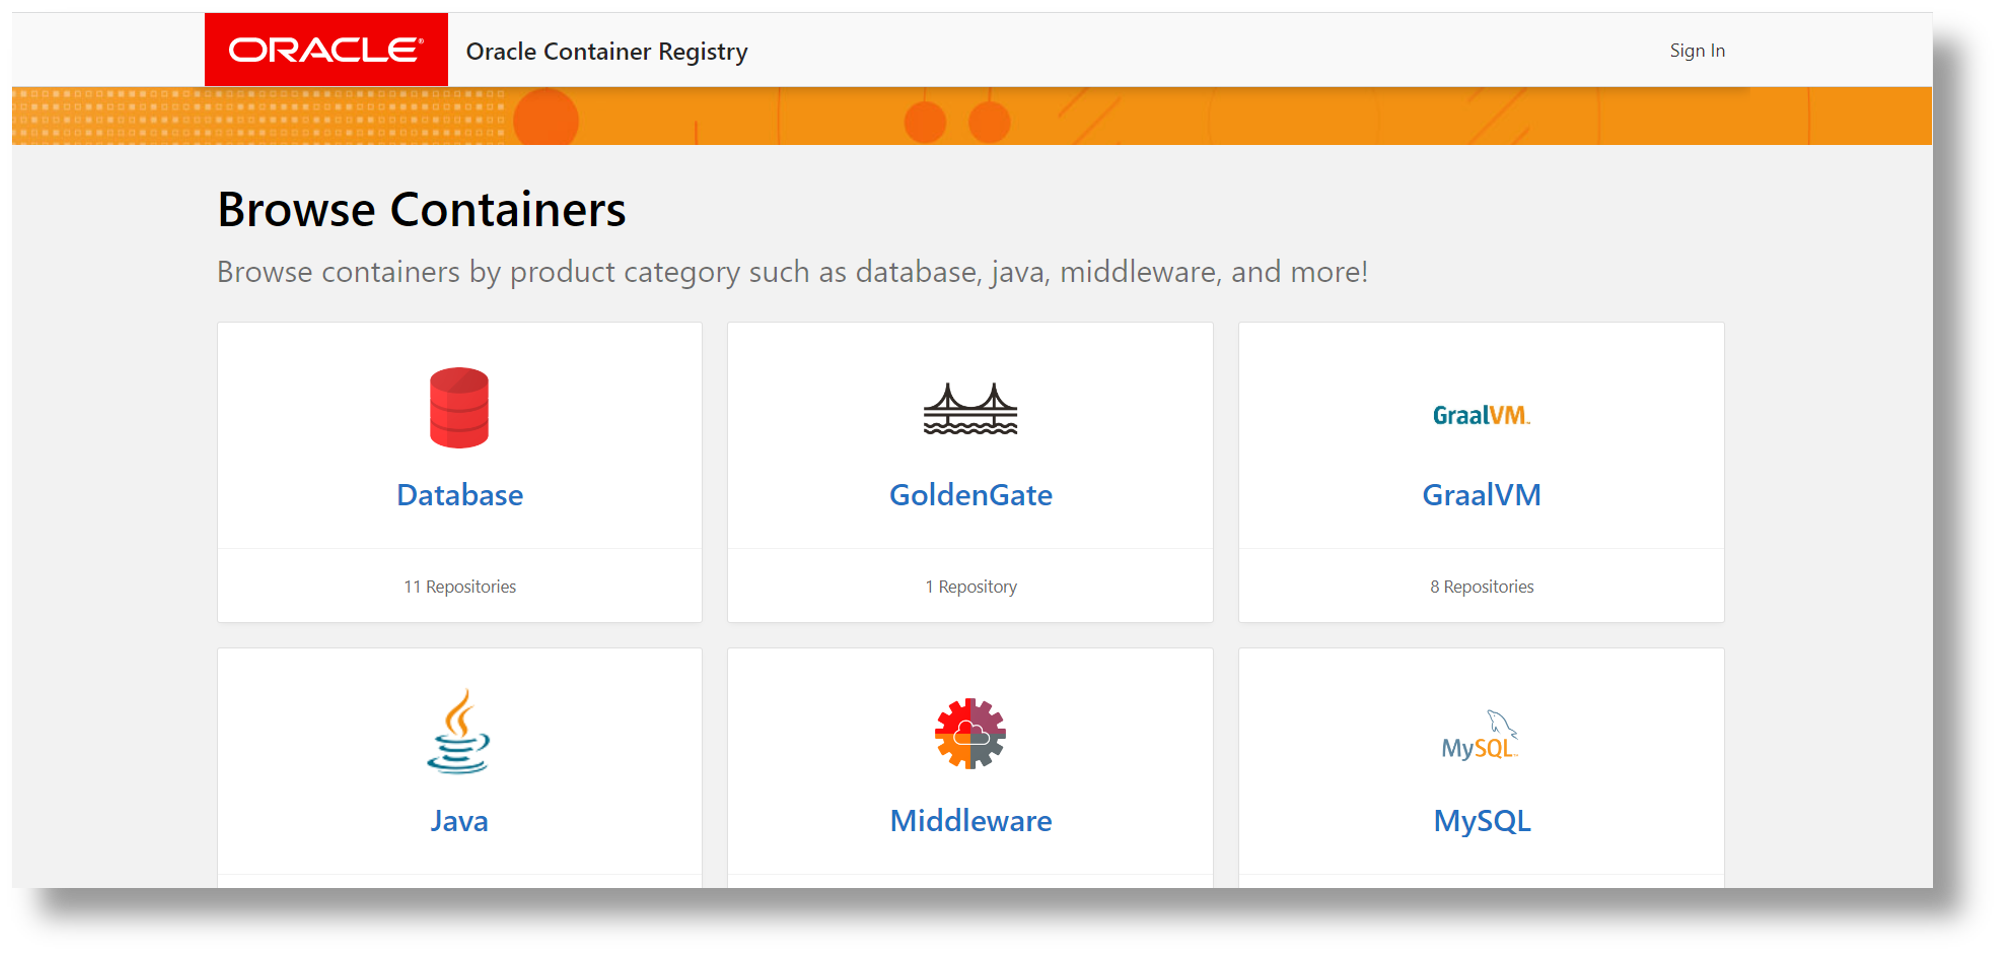Click the red Database cylinder icon
This screenshot has width=2002, height=958.
459,408
